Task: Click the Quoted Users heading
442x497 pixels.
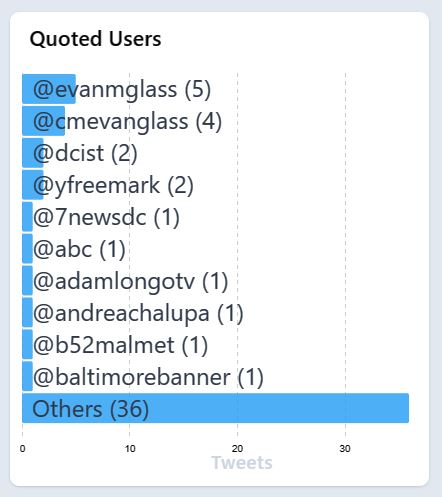Action: pyautogui.click(x=95, y=39)
